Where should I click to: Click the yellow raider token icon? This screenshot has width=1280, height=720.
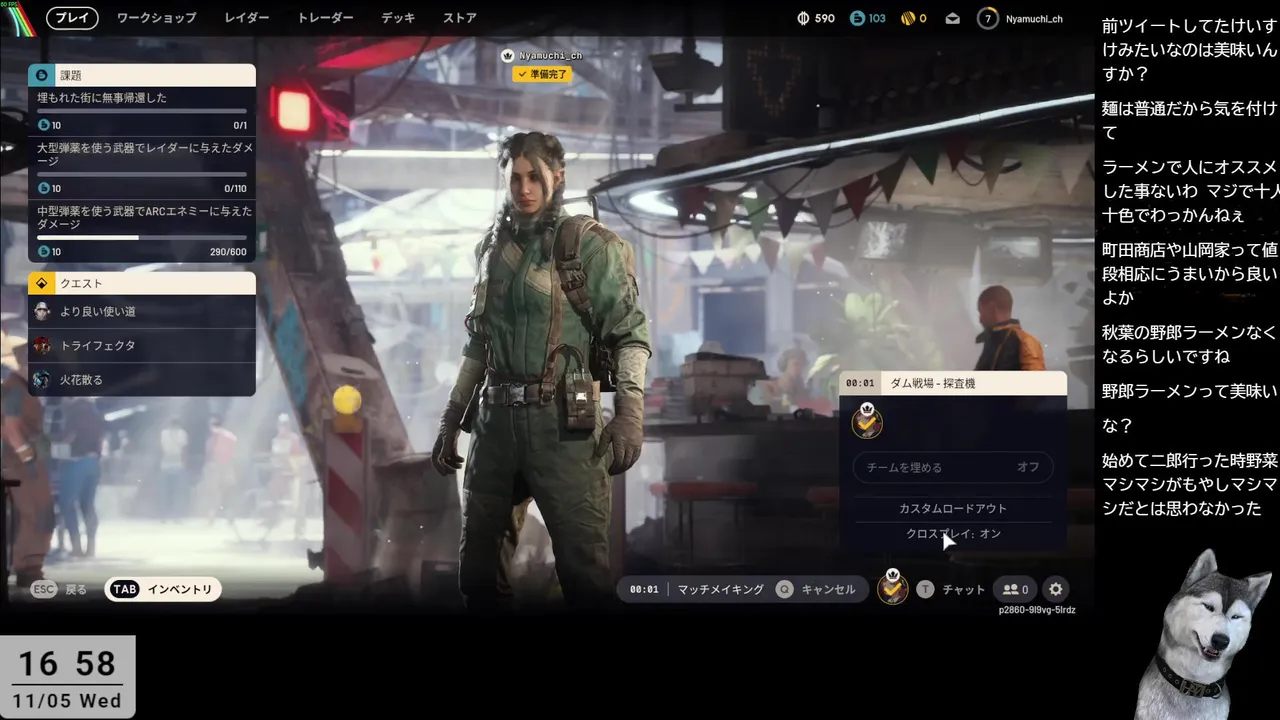908,18
